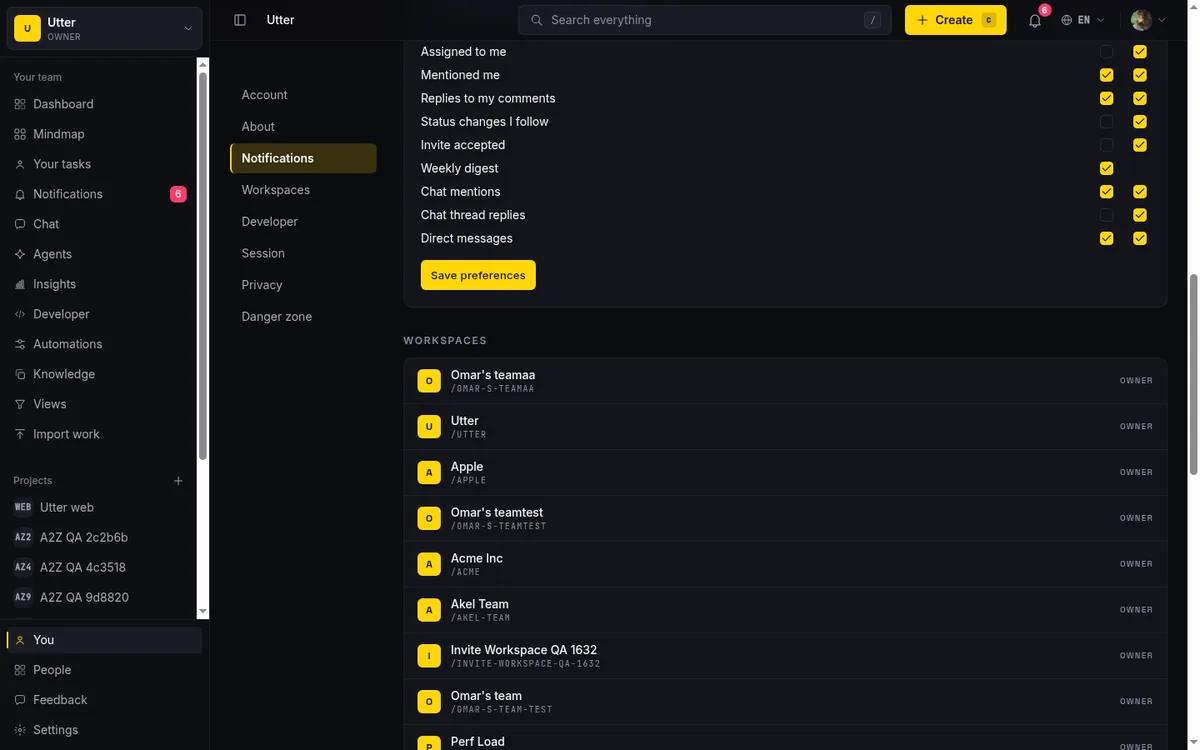Click the Acme Inc workspace avatar
Screen dimensions: 1200x750
pos(429,564)
